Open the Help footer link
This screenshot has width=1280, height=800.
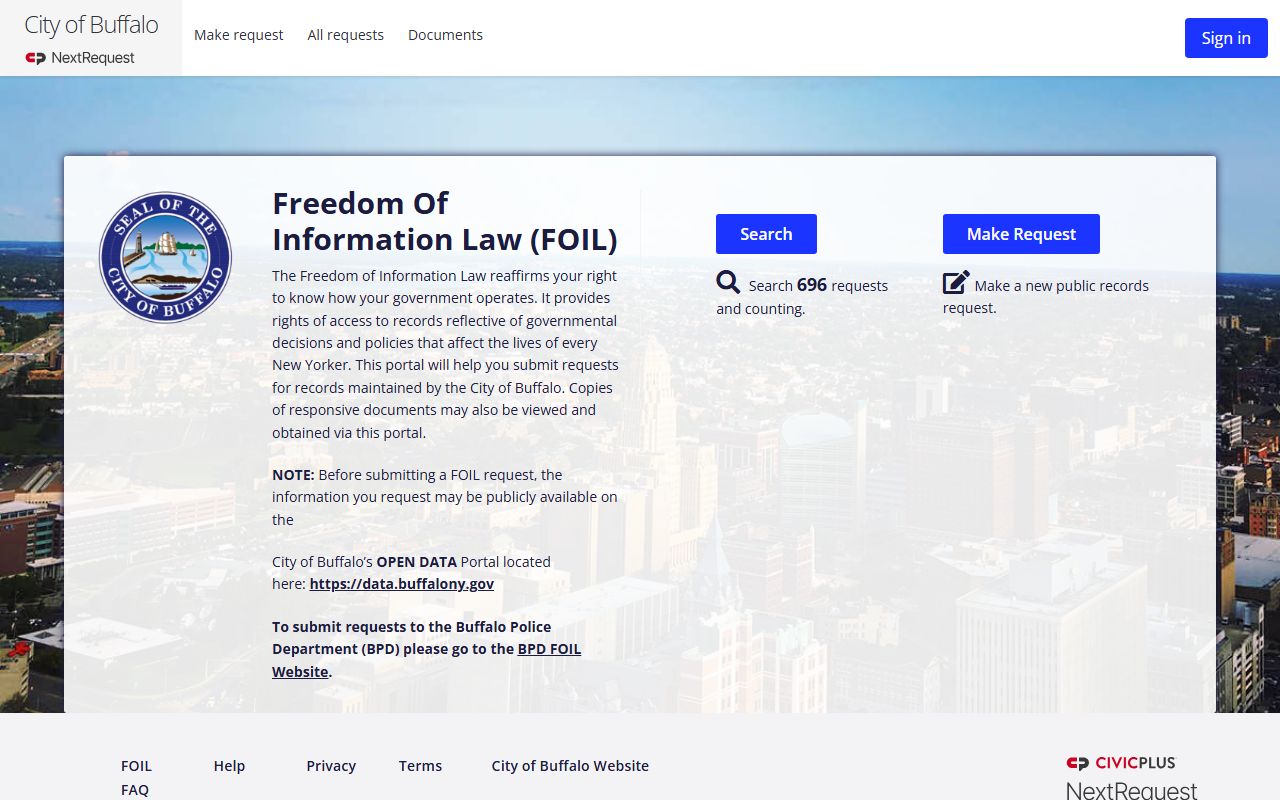coord(229,766)
